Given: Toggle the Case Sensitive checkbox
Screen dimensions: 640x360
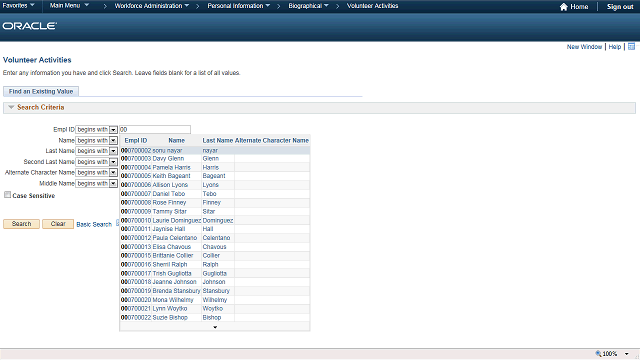Looking at the screenshot, I should (7, 195).
